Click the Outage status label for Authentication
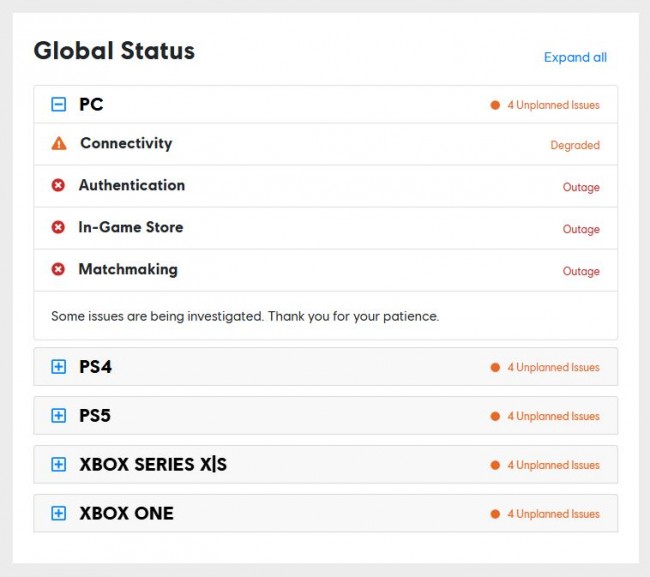This screenshot has height=577, width=650. point(581,187)
